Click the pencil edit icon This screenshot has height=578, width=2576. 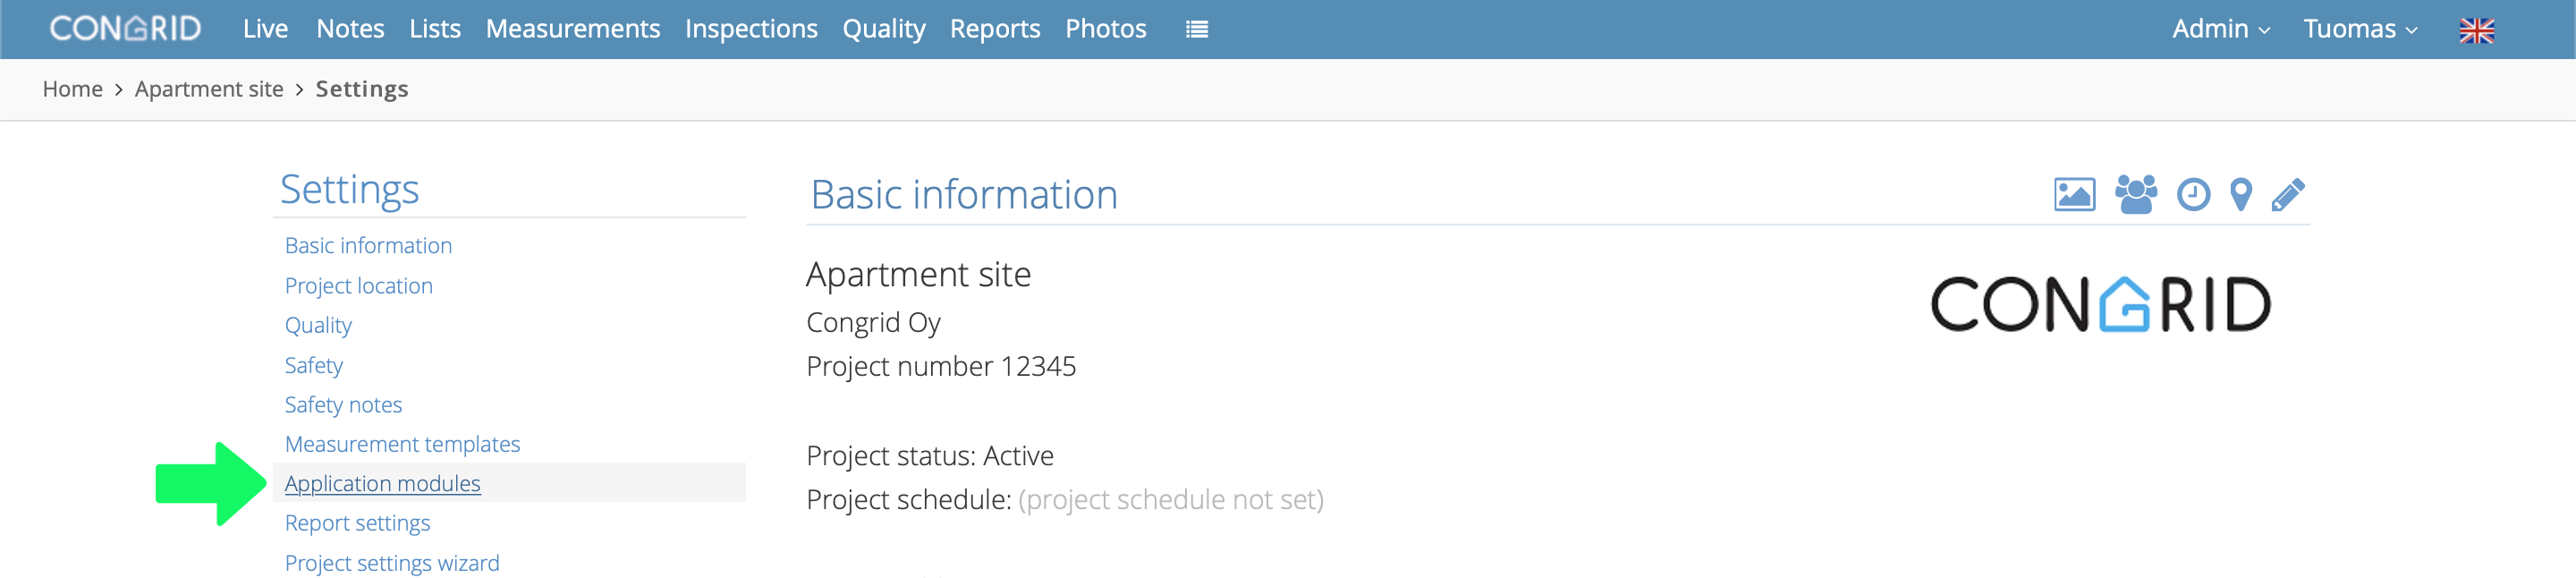[2288, 194]
